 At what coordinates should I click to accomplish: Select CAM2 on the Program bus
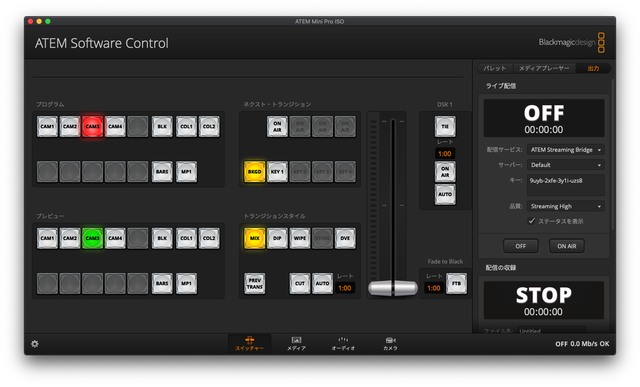(70, 127)
